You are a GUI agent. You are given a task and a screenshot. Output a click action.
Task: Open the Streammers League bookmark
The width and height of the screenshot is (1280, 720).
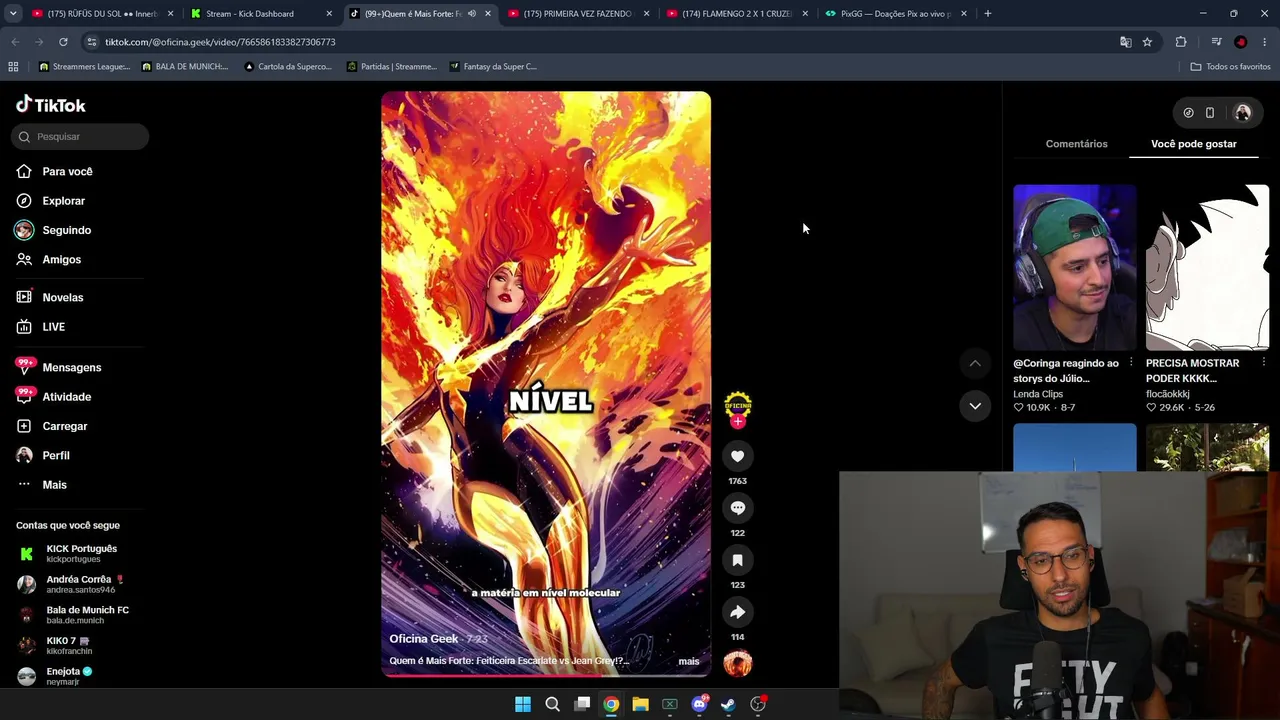pos(84,67)
